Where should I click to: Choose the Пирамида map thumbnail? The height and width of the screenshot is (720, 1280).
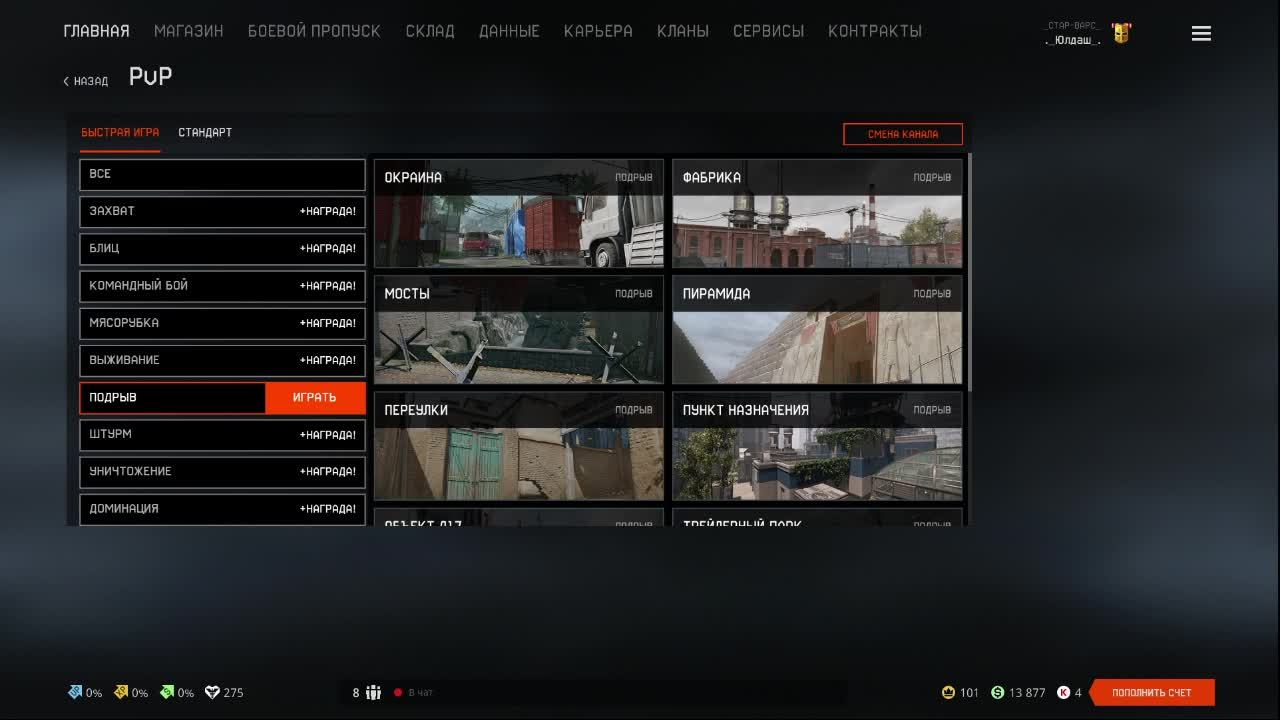coord(817,330)
